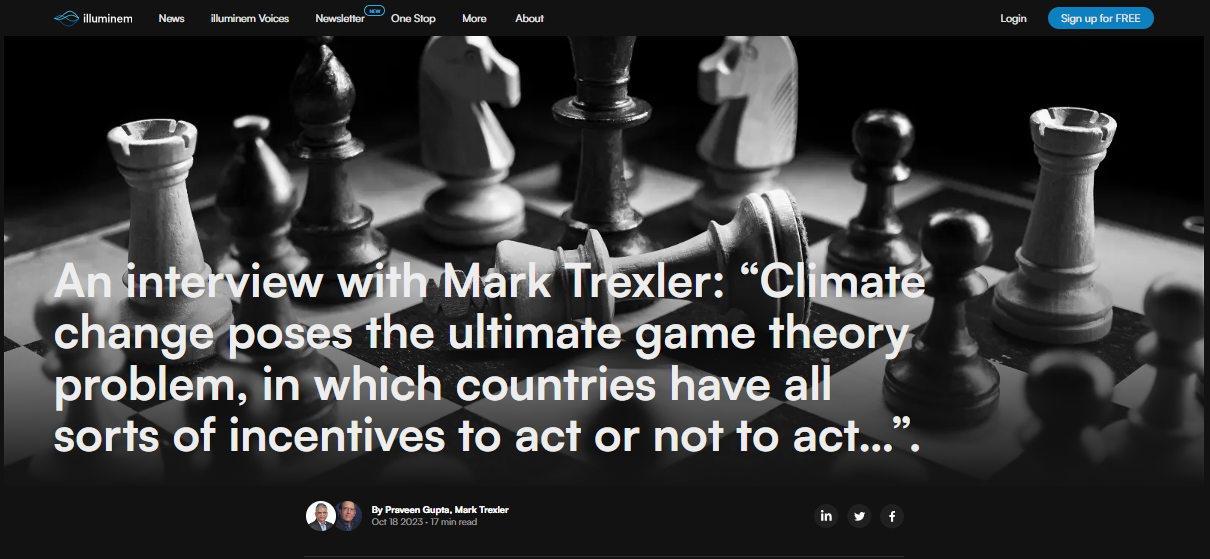Click Sign up for FREE button
Image resolution: width=1210 pixels, height=559 pixels.
(x=1101, y=18)
